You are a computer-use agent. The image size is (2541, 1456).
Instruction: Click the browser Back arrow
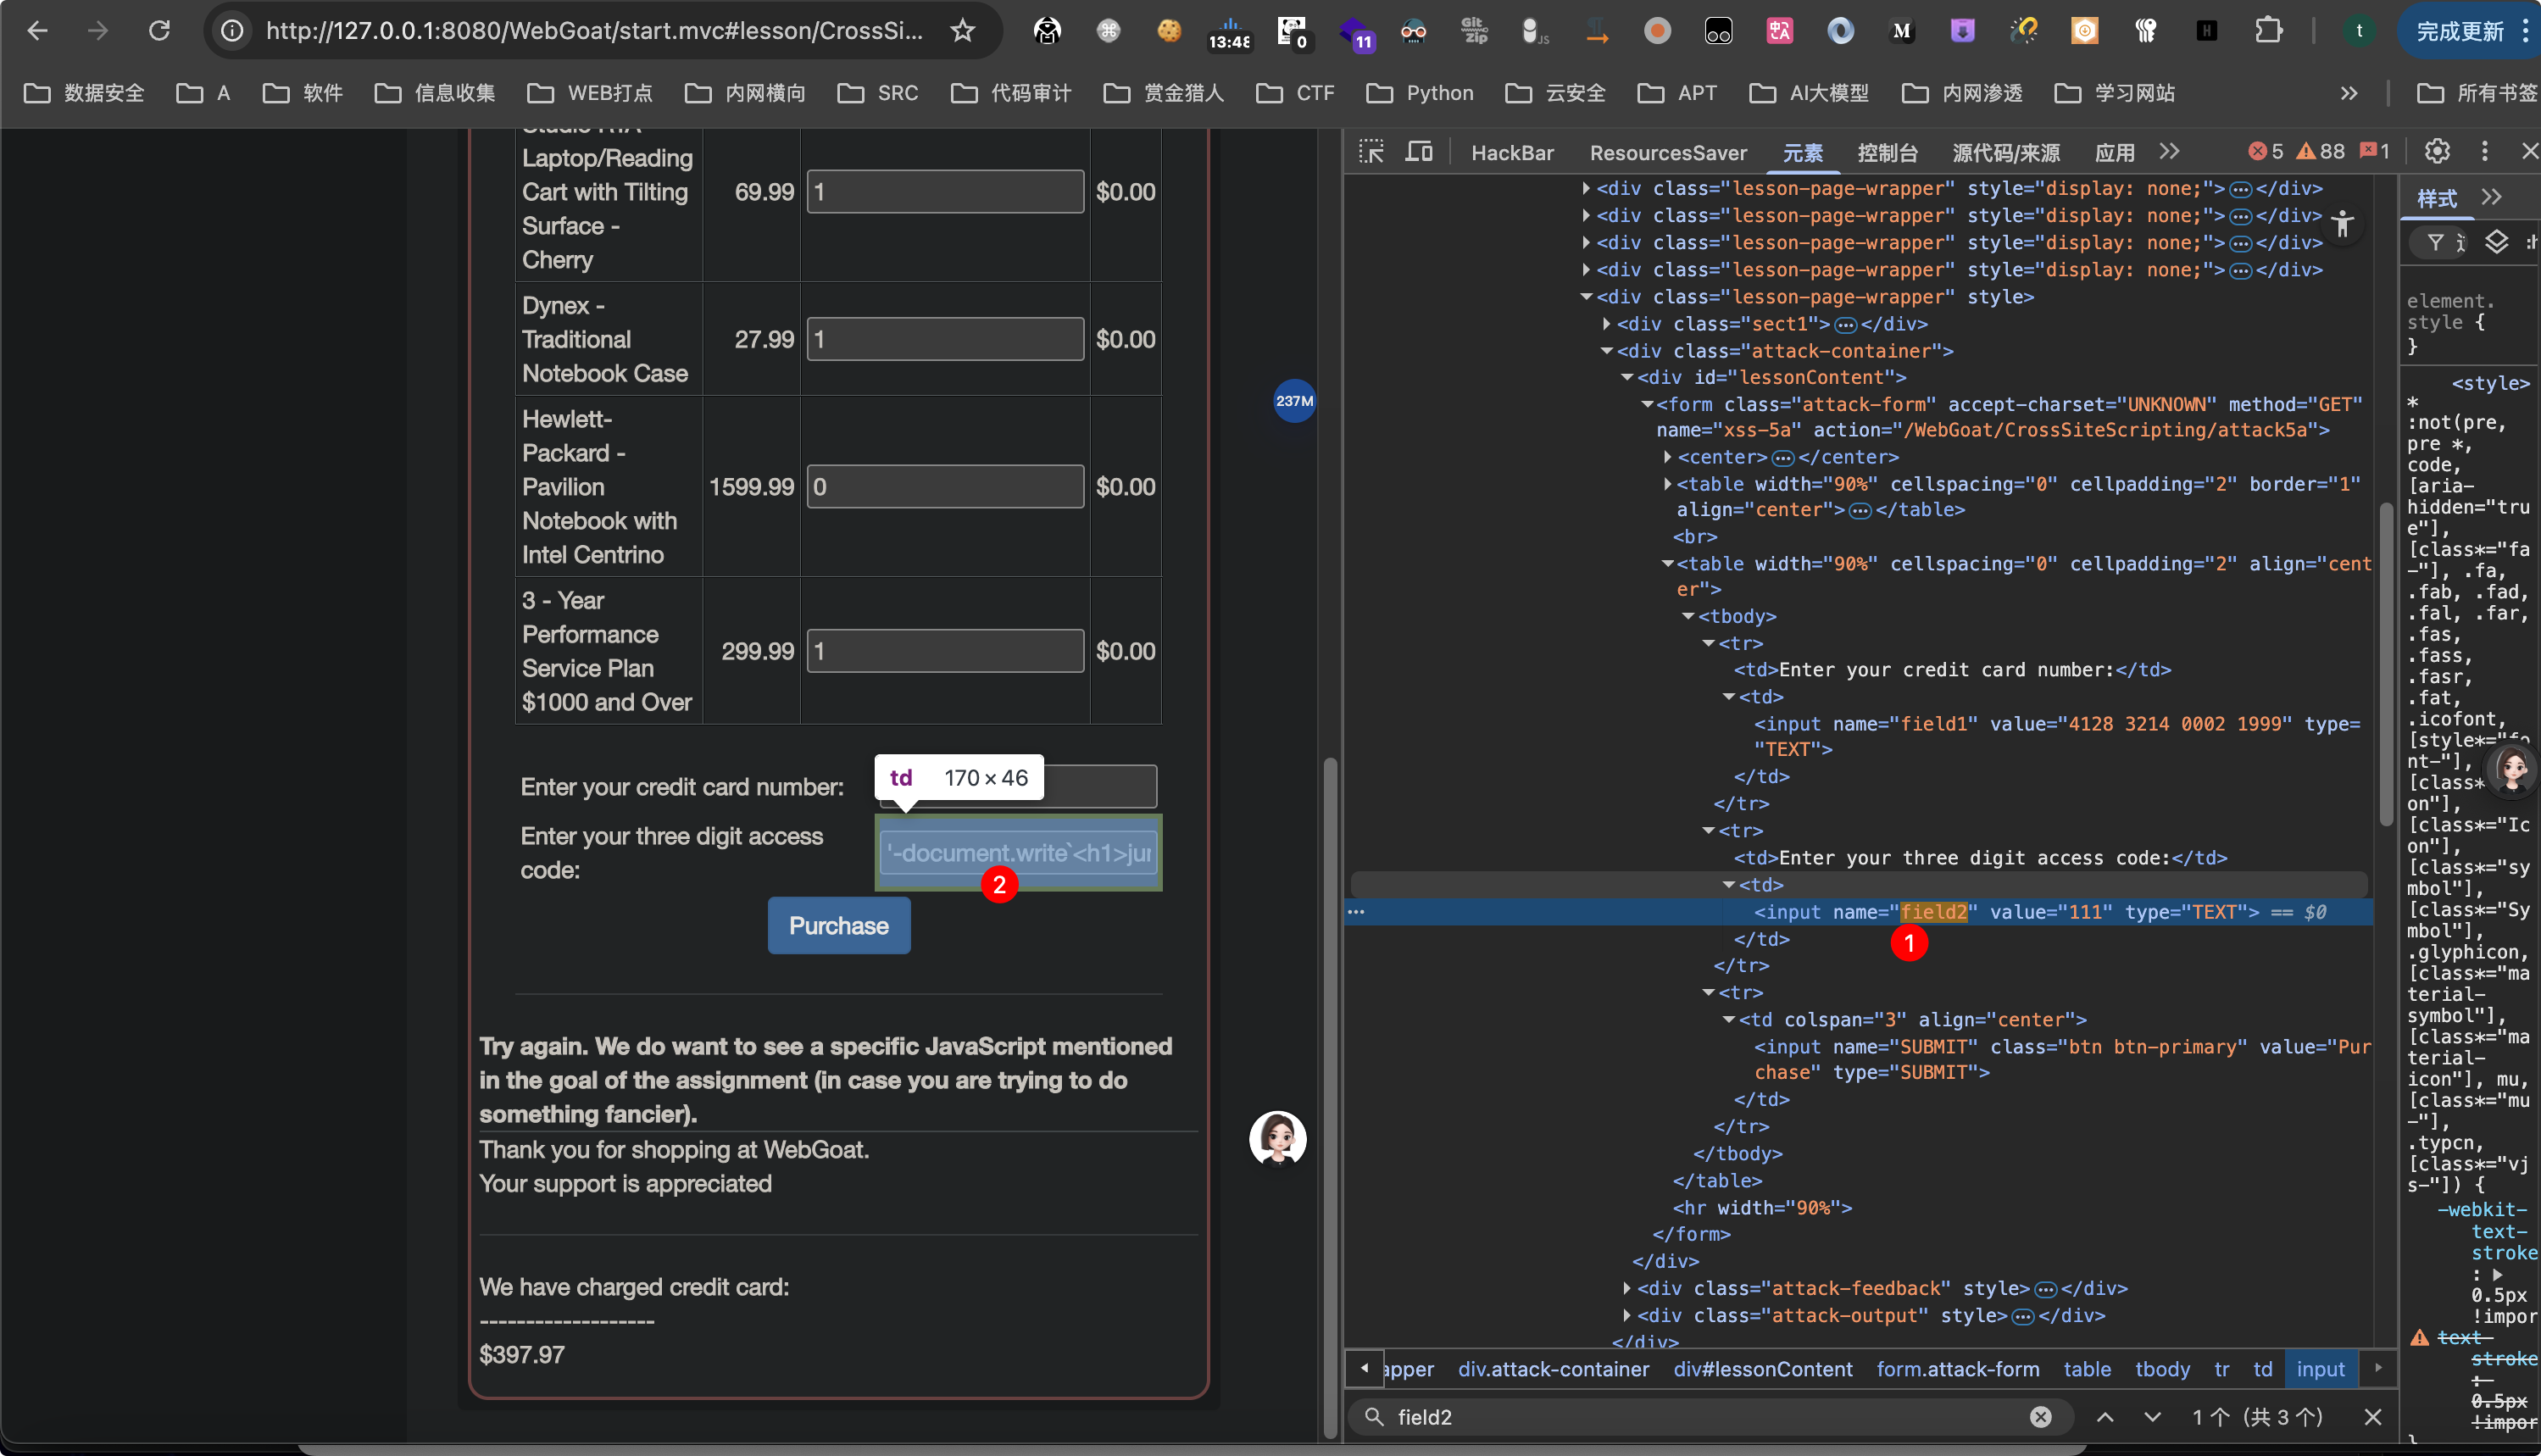click(37, 31)
